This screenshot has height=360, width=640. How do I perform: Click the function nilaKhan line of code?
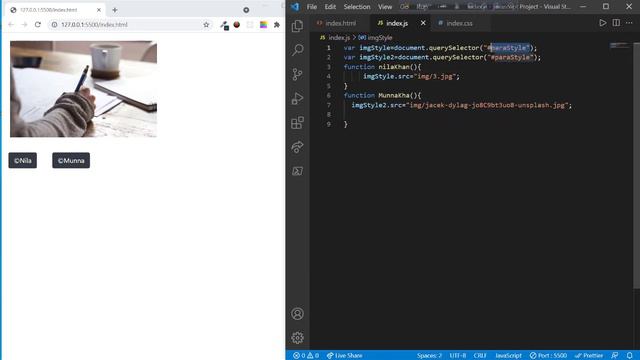tap(382, 67)
